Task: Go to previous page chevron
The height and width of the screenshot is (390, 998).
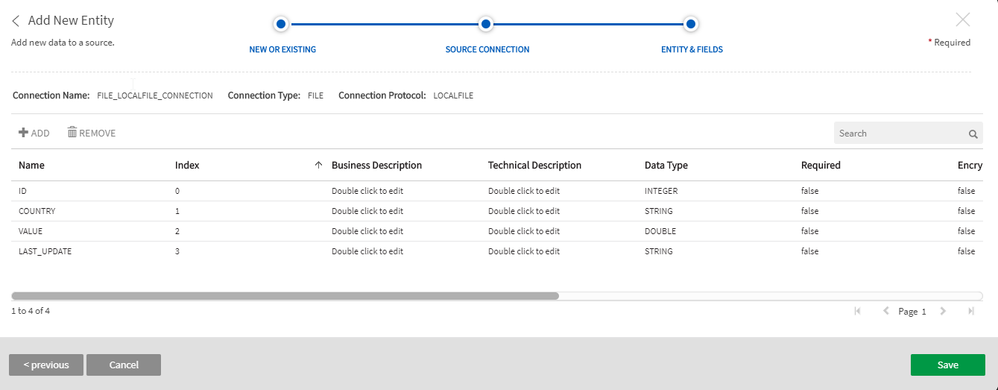Action: tap(886, 311)
